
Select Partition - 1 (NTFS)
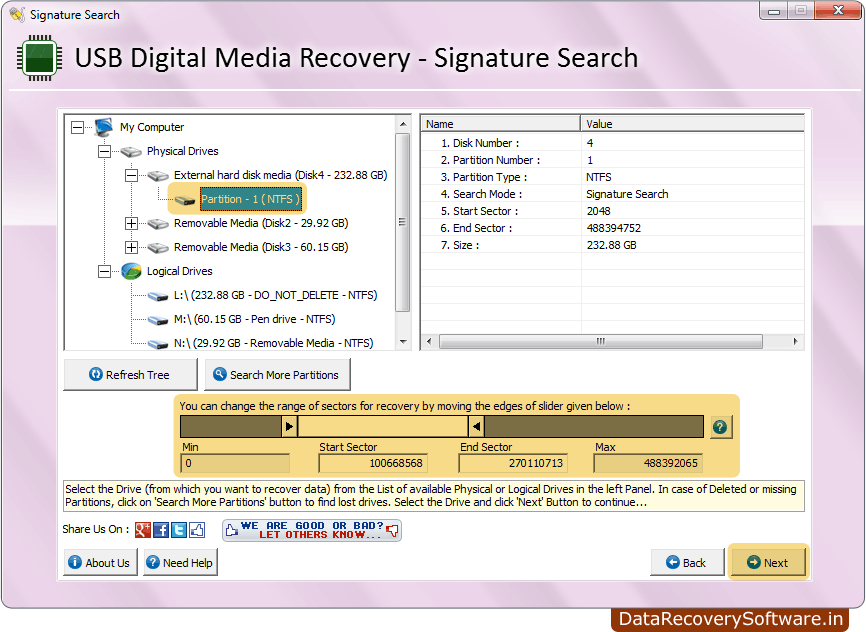coord(251,199)
